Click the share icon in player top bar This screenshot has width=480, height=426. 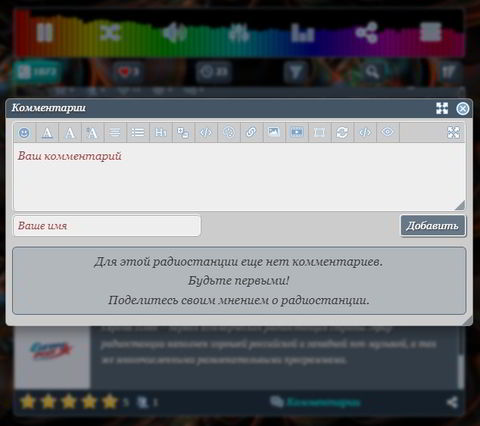pos(367,33)
